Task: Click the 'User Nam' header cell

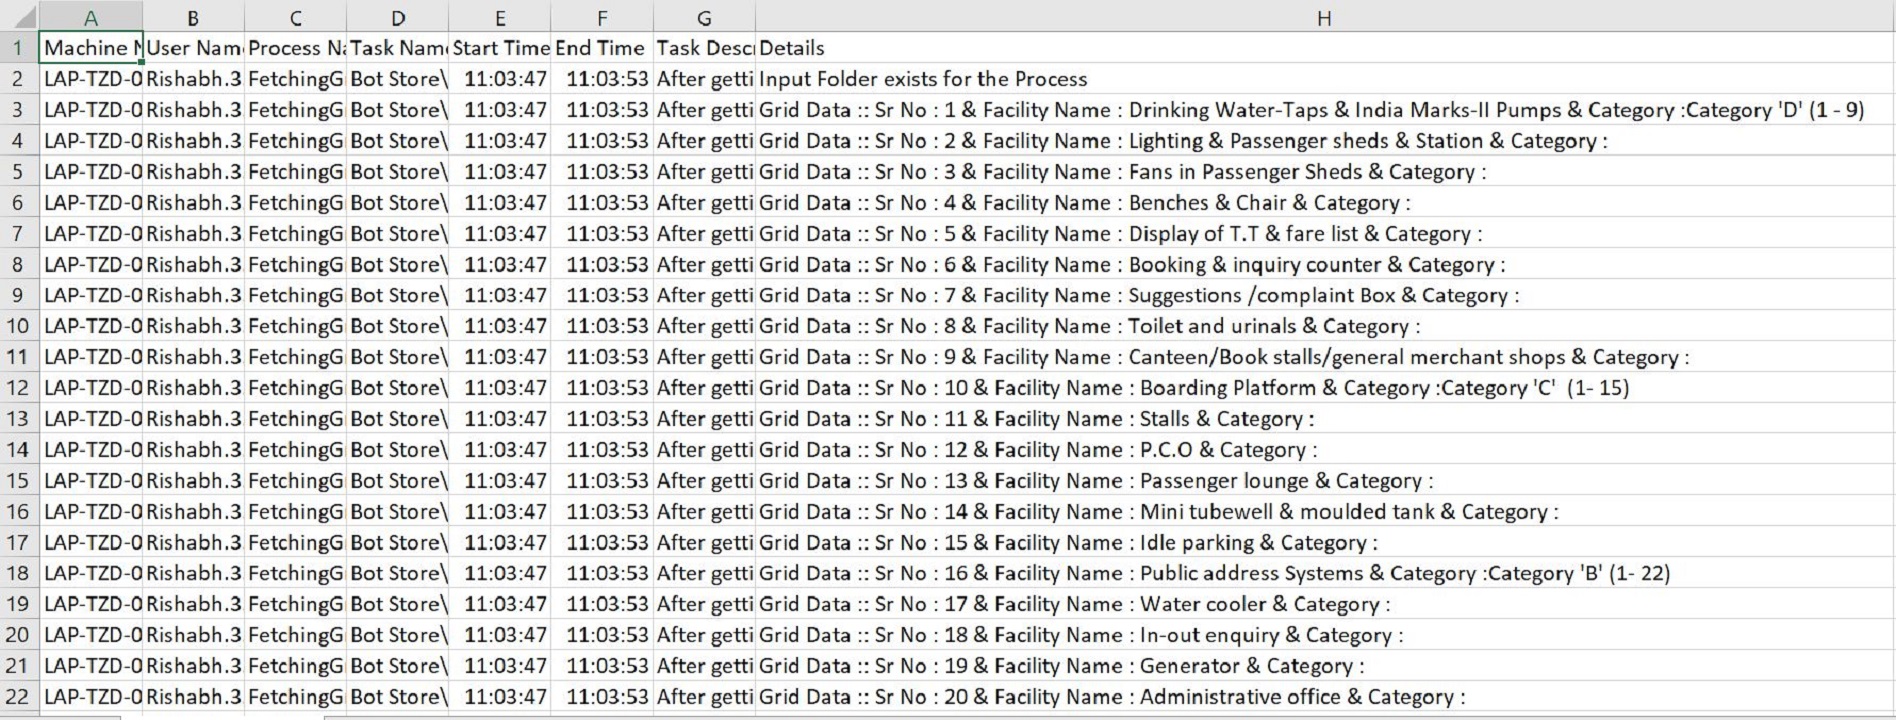Action: [x=193, y=48]
